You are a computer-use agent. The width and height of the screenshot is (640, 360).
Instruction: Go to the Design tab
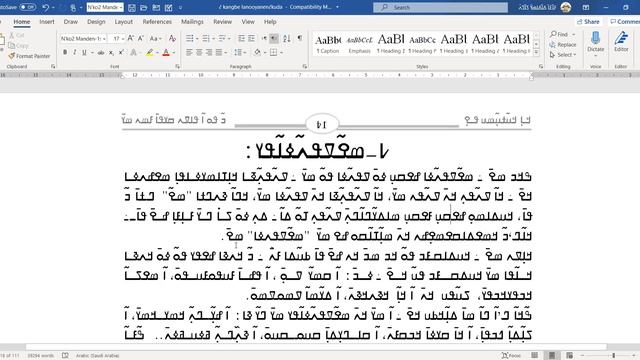[96, 22]
